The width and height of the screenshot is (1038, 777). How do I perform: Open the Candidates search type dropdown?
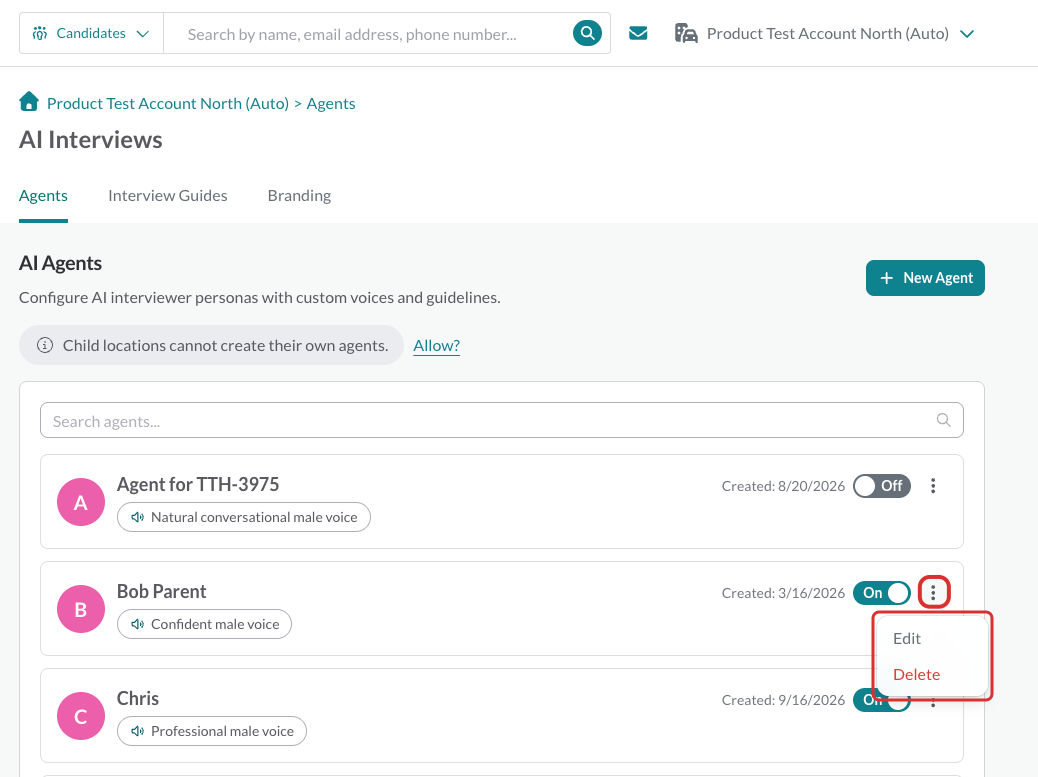[91, 33]
